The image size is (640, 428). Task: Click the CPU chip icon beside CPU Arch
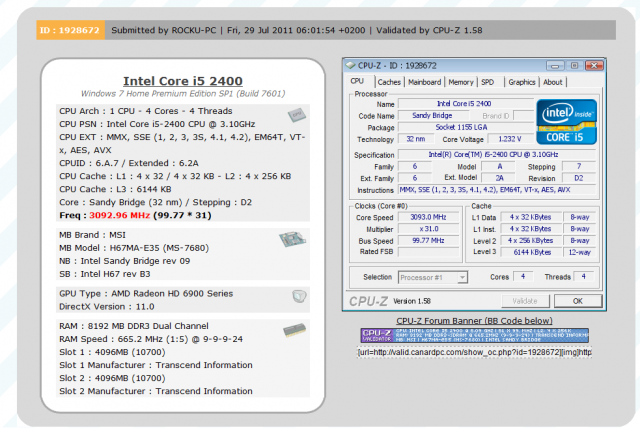[297, 115]
